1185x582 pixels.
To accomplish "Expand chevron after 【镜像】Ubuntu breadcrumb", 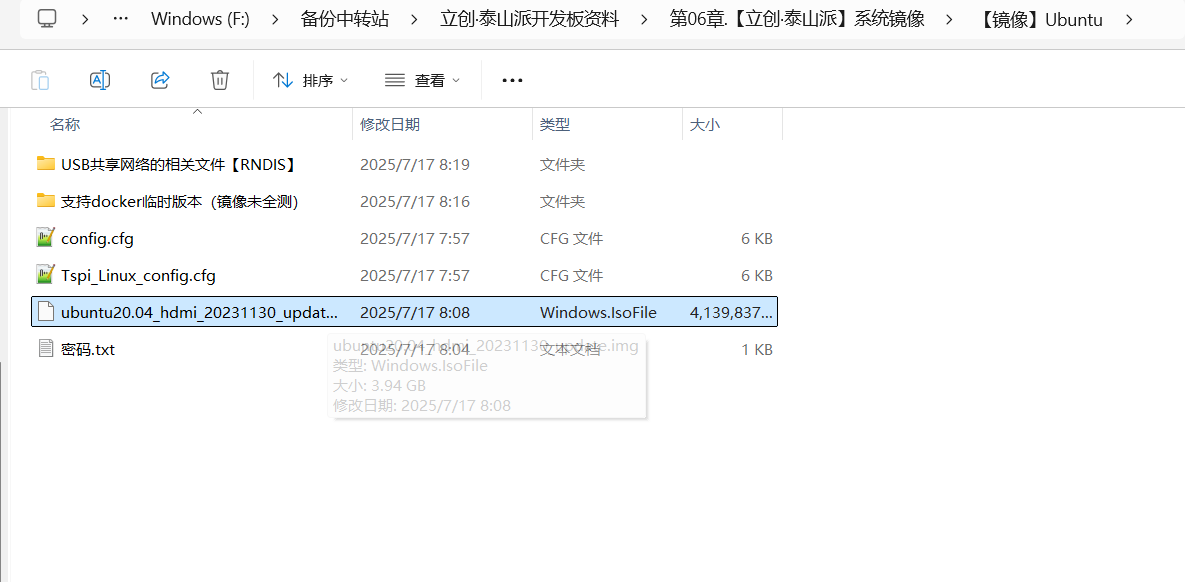I will 1129,19.
